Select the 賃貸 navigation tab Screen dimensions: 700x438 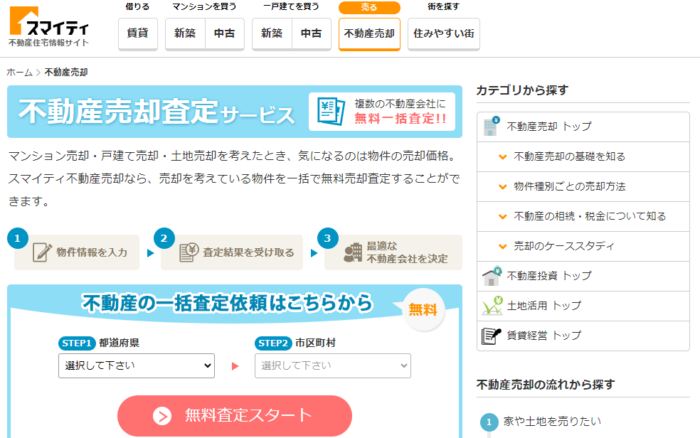[x=138, y=33]
